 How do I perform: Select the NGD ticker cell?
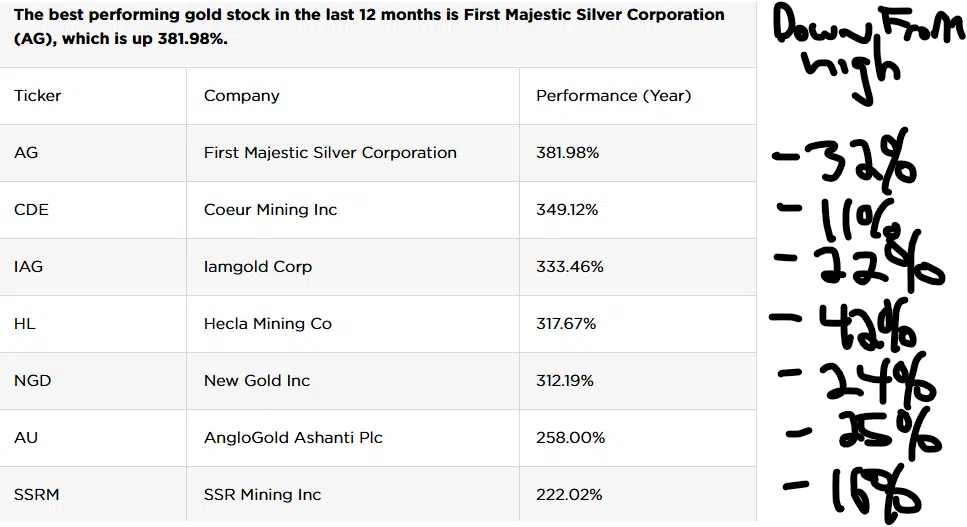(x=33, y=381)
